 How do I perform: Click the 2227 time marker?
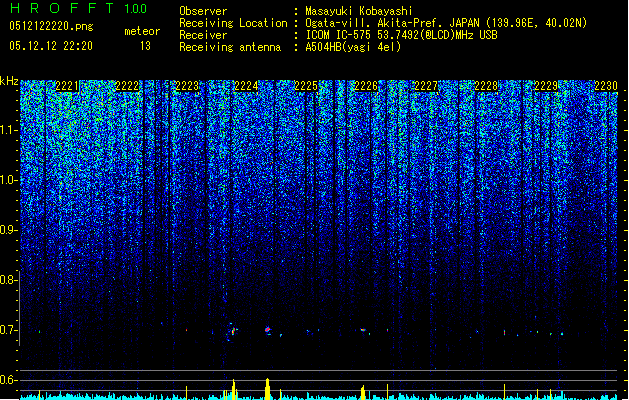(x=426, y=86)
